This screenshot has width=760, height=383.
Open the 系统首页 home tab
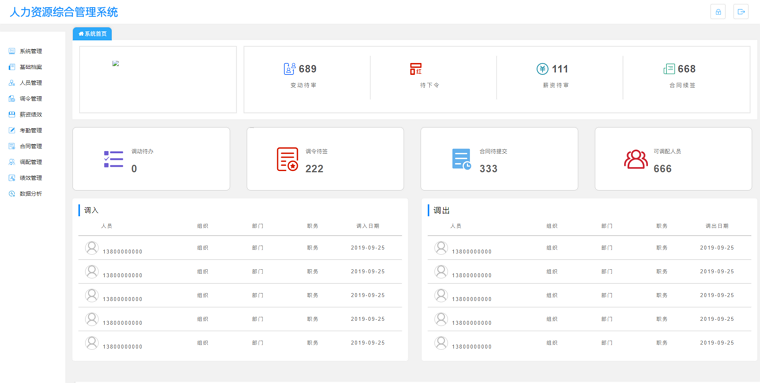pos(93,33)
